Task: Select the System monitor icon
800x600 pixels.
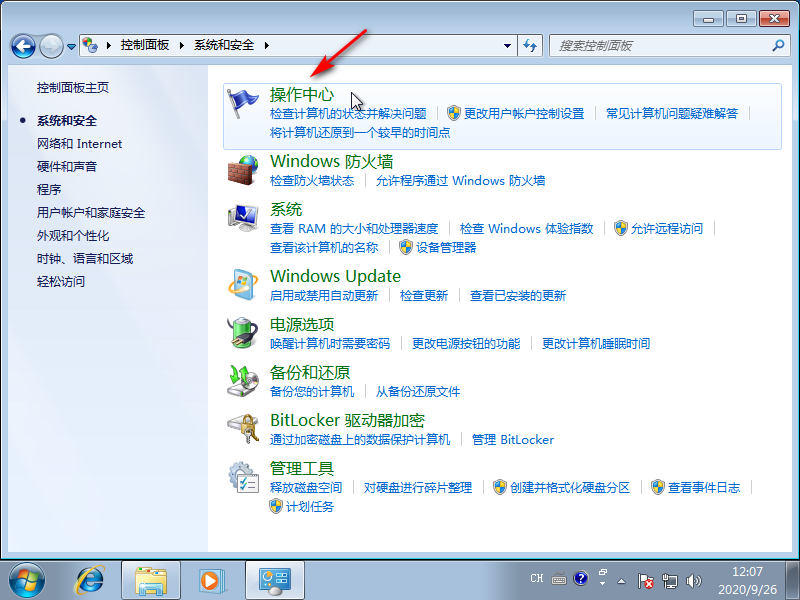Action: pyautogui.click(x=243, y=215)
